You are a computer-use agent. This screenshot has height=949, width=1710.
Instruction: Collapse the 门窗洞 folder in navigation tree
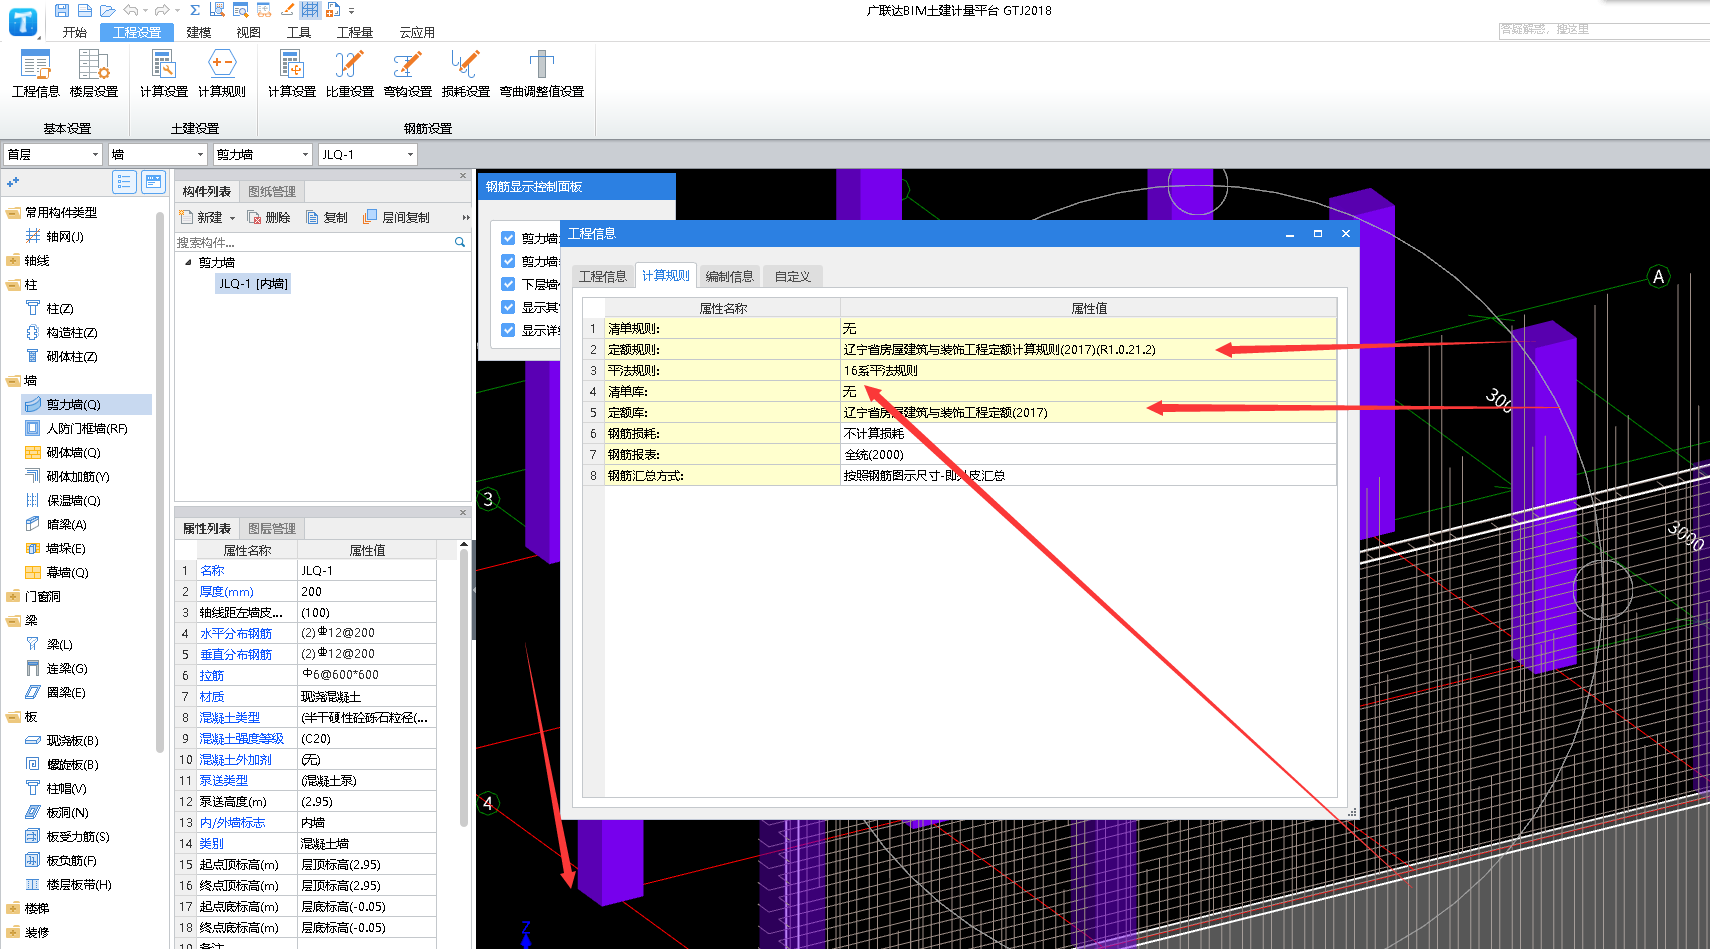point(13,597)
